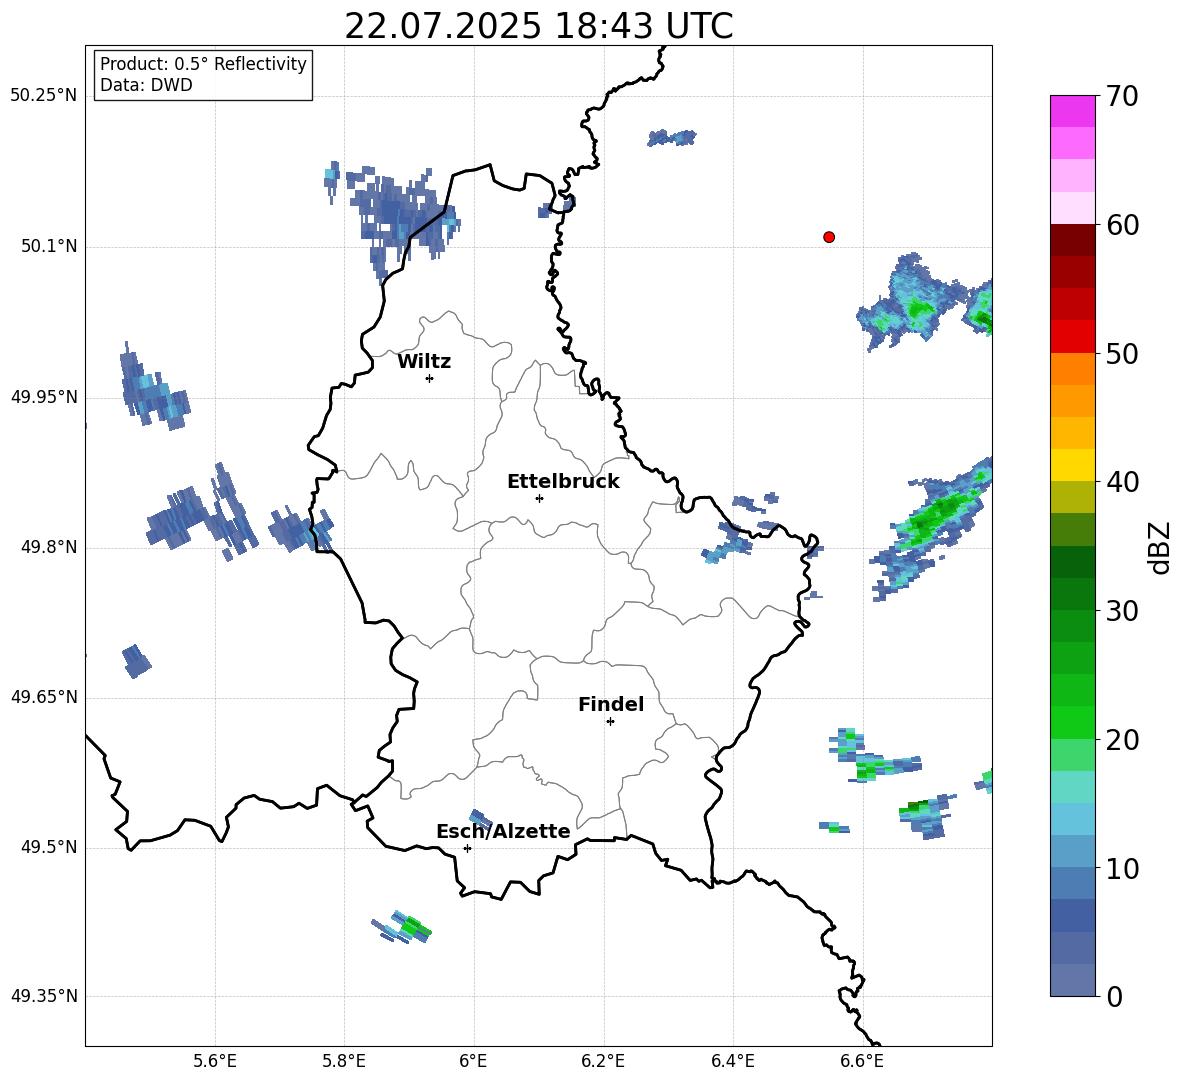Click the 6°E longitude label
This screenshot has width=1184, height=1081.
(473, 1062)
